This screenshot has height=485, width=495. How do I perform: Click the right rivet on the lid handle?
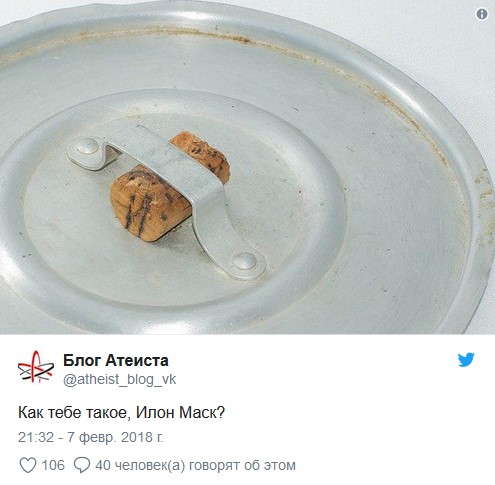245,261
